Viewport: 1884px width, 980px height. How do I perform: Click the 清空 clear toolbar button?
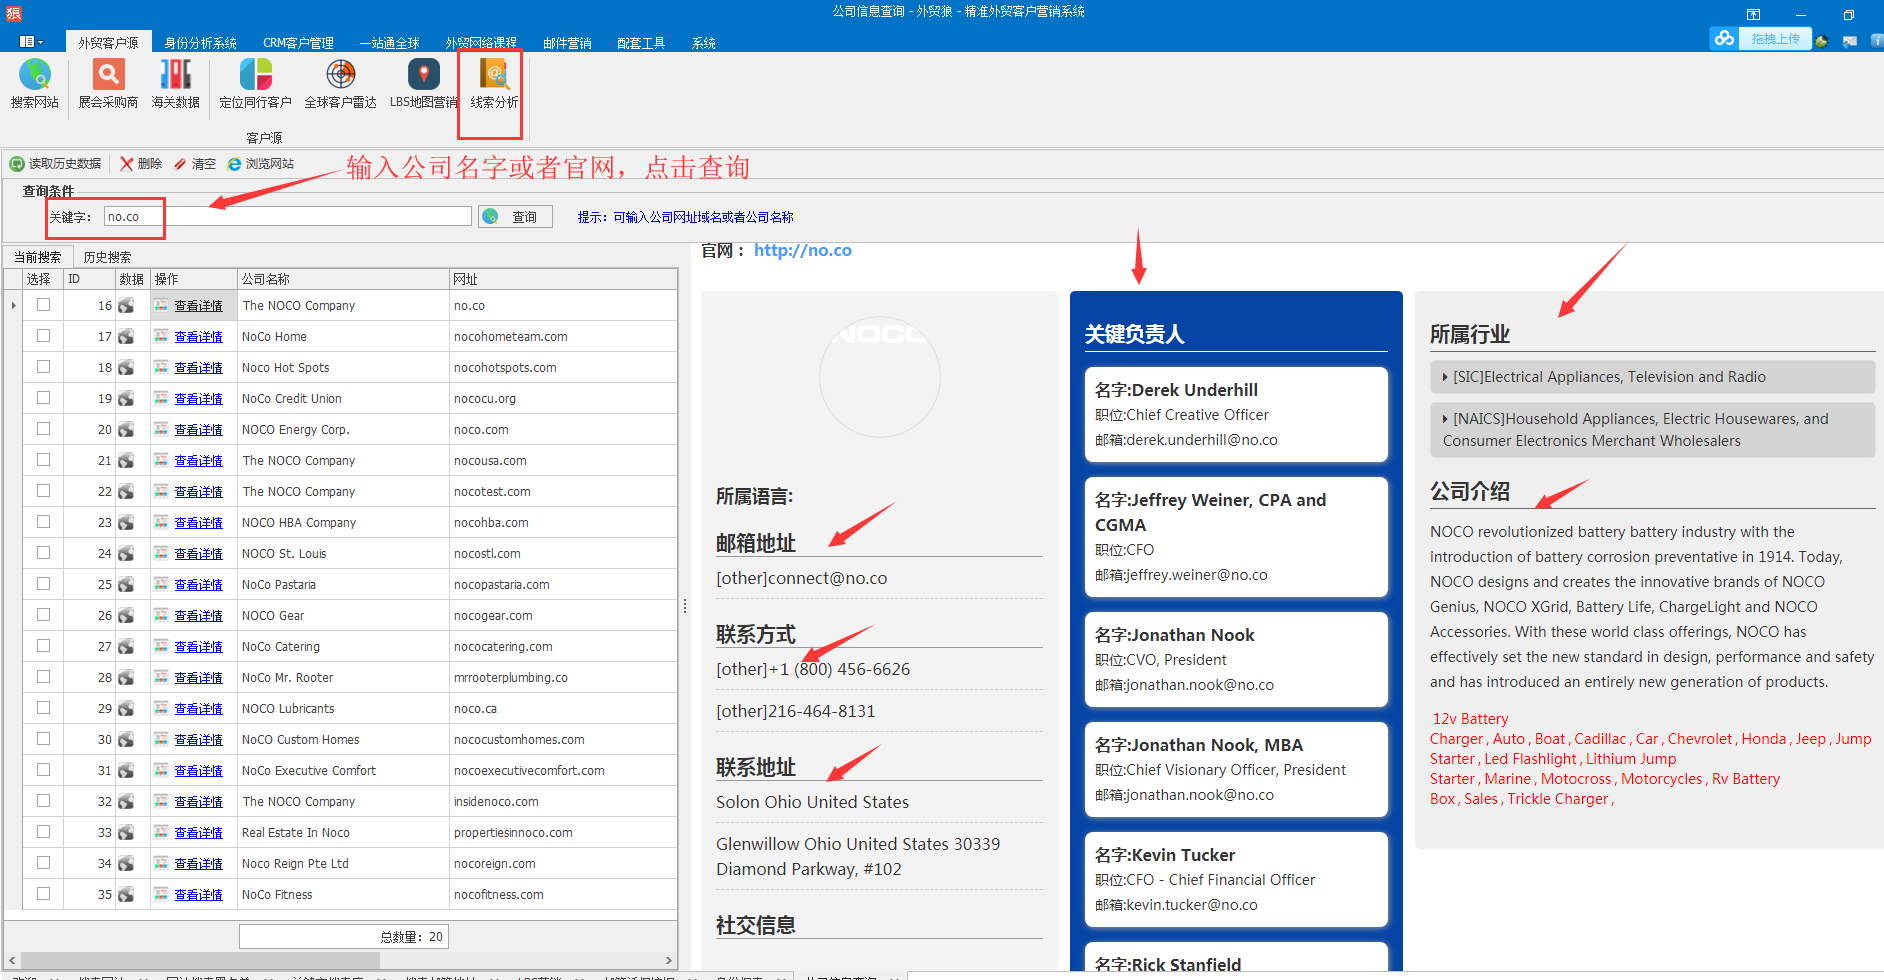pos(195,164)
